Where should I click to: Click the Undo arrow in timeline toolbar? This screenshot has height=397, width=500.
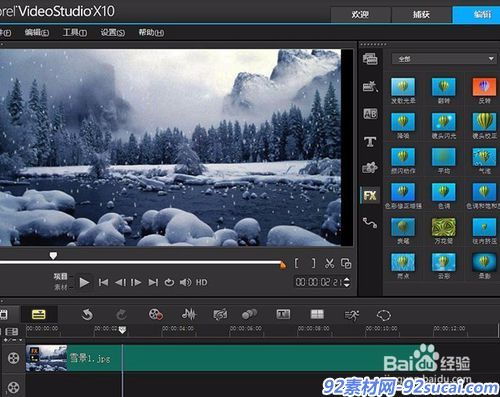[87, 314]
